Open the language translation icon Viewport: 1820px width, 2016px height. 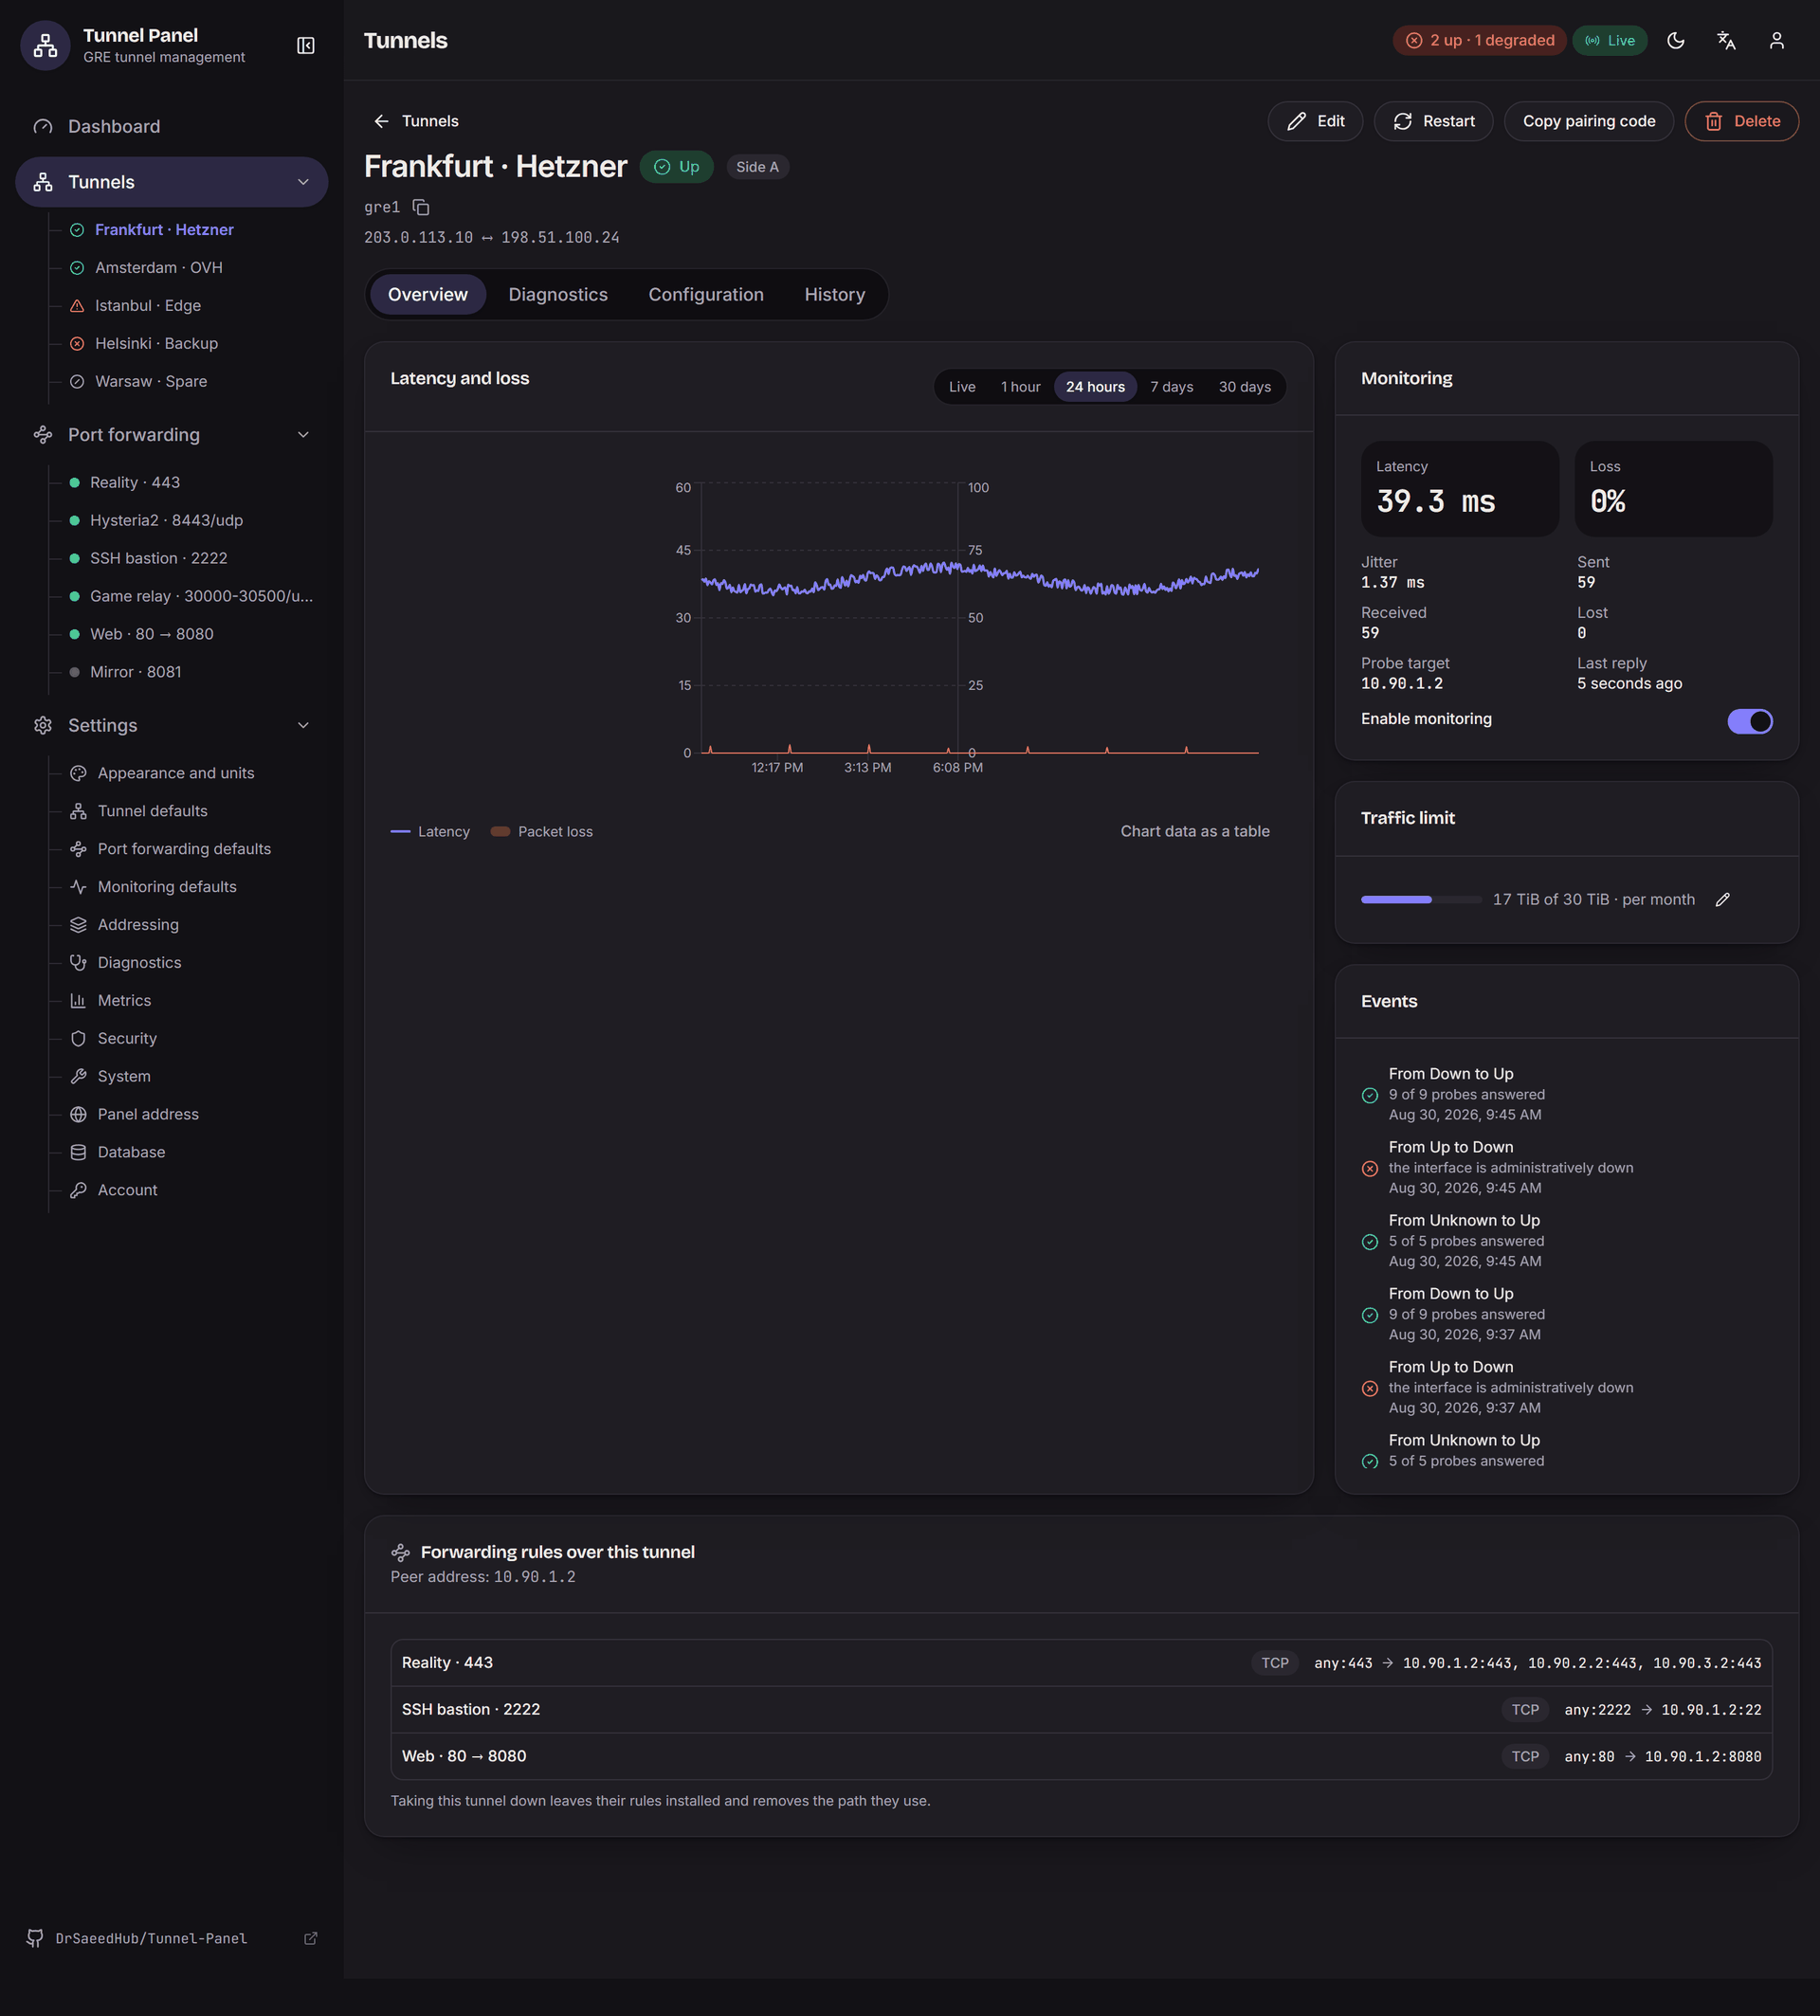[1726, 40]
